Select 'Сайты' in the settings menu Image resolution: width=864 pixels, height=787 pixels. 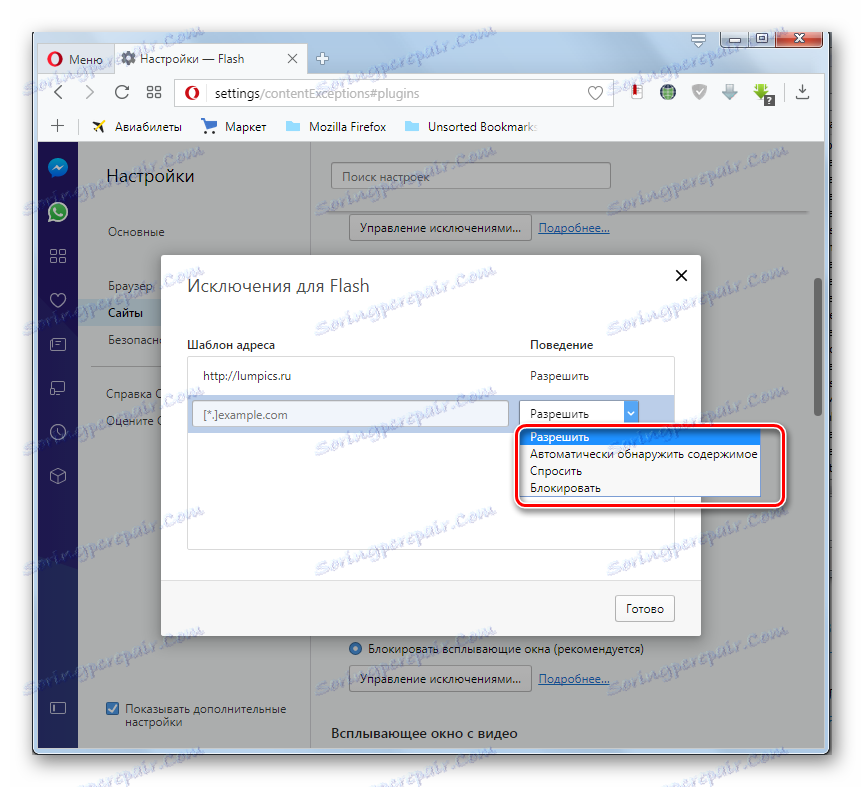click(x=122, y=312)
